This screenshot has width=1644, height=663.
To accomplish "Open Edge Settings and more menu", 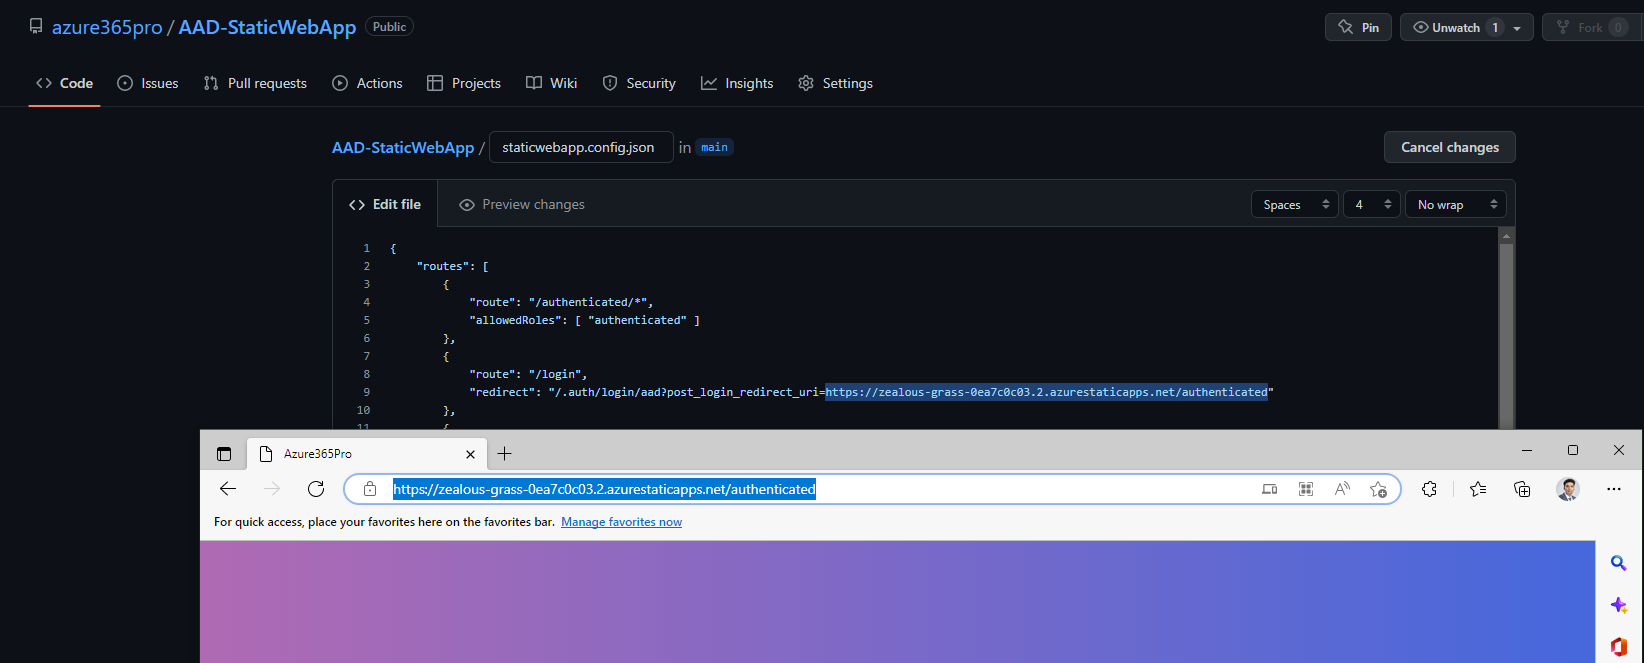I will [x=1614, y=489].
